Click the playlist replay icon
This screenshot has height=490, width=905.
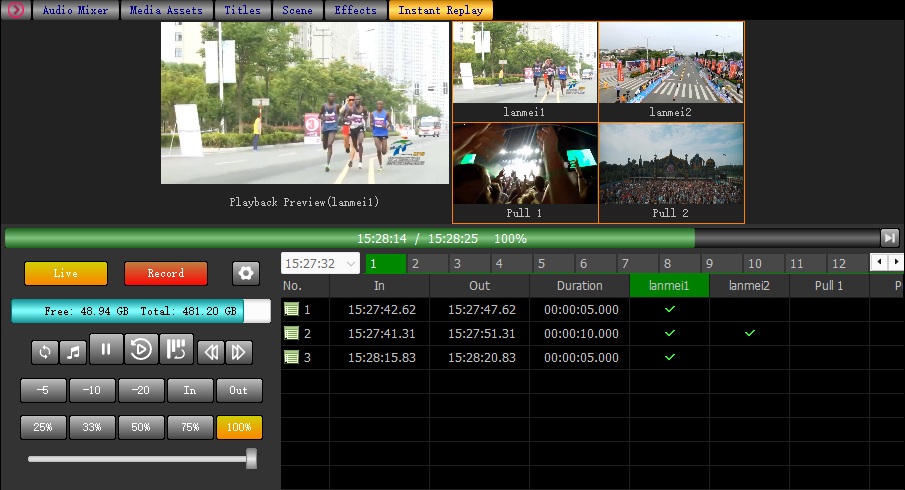175,349
